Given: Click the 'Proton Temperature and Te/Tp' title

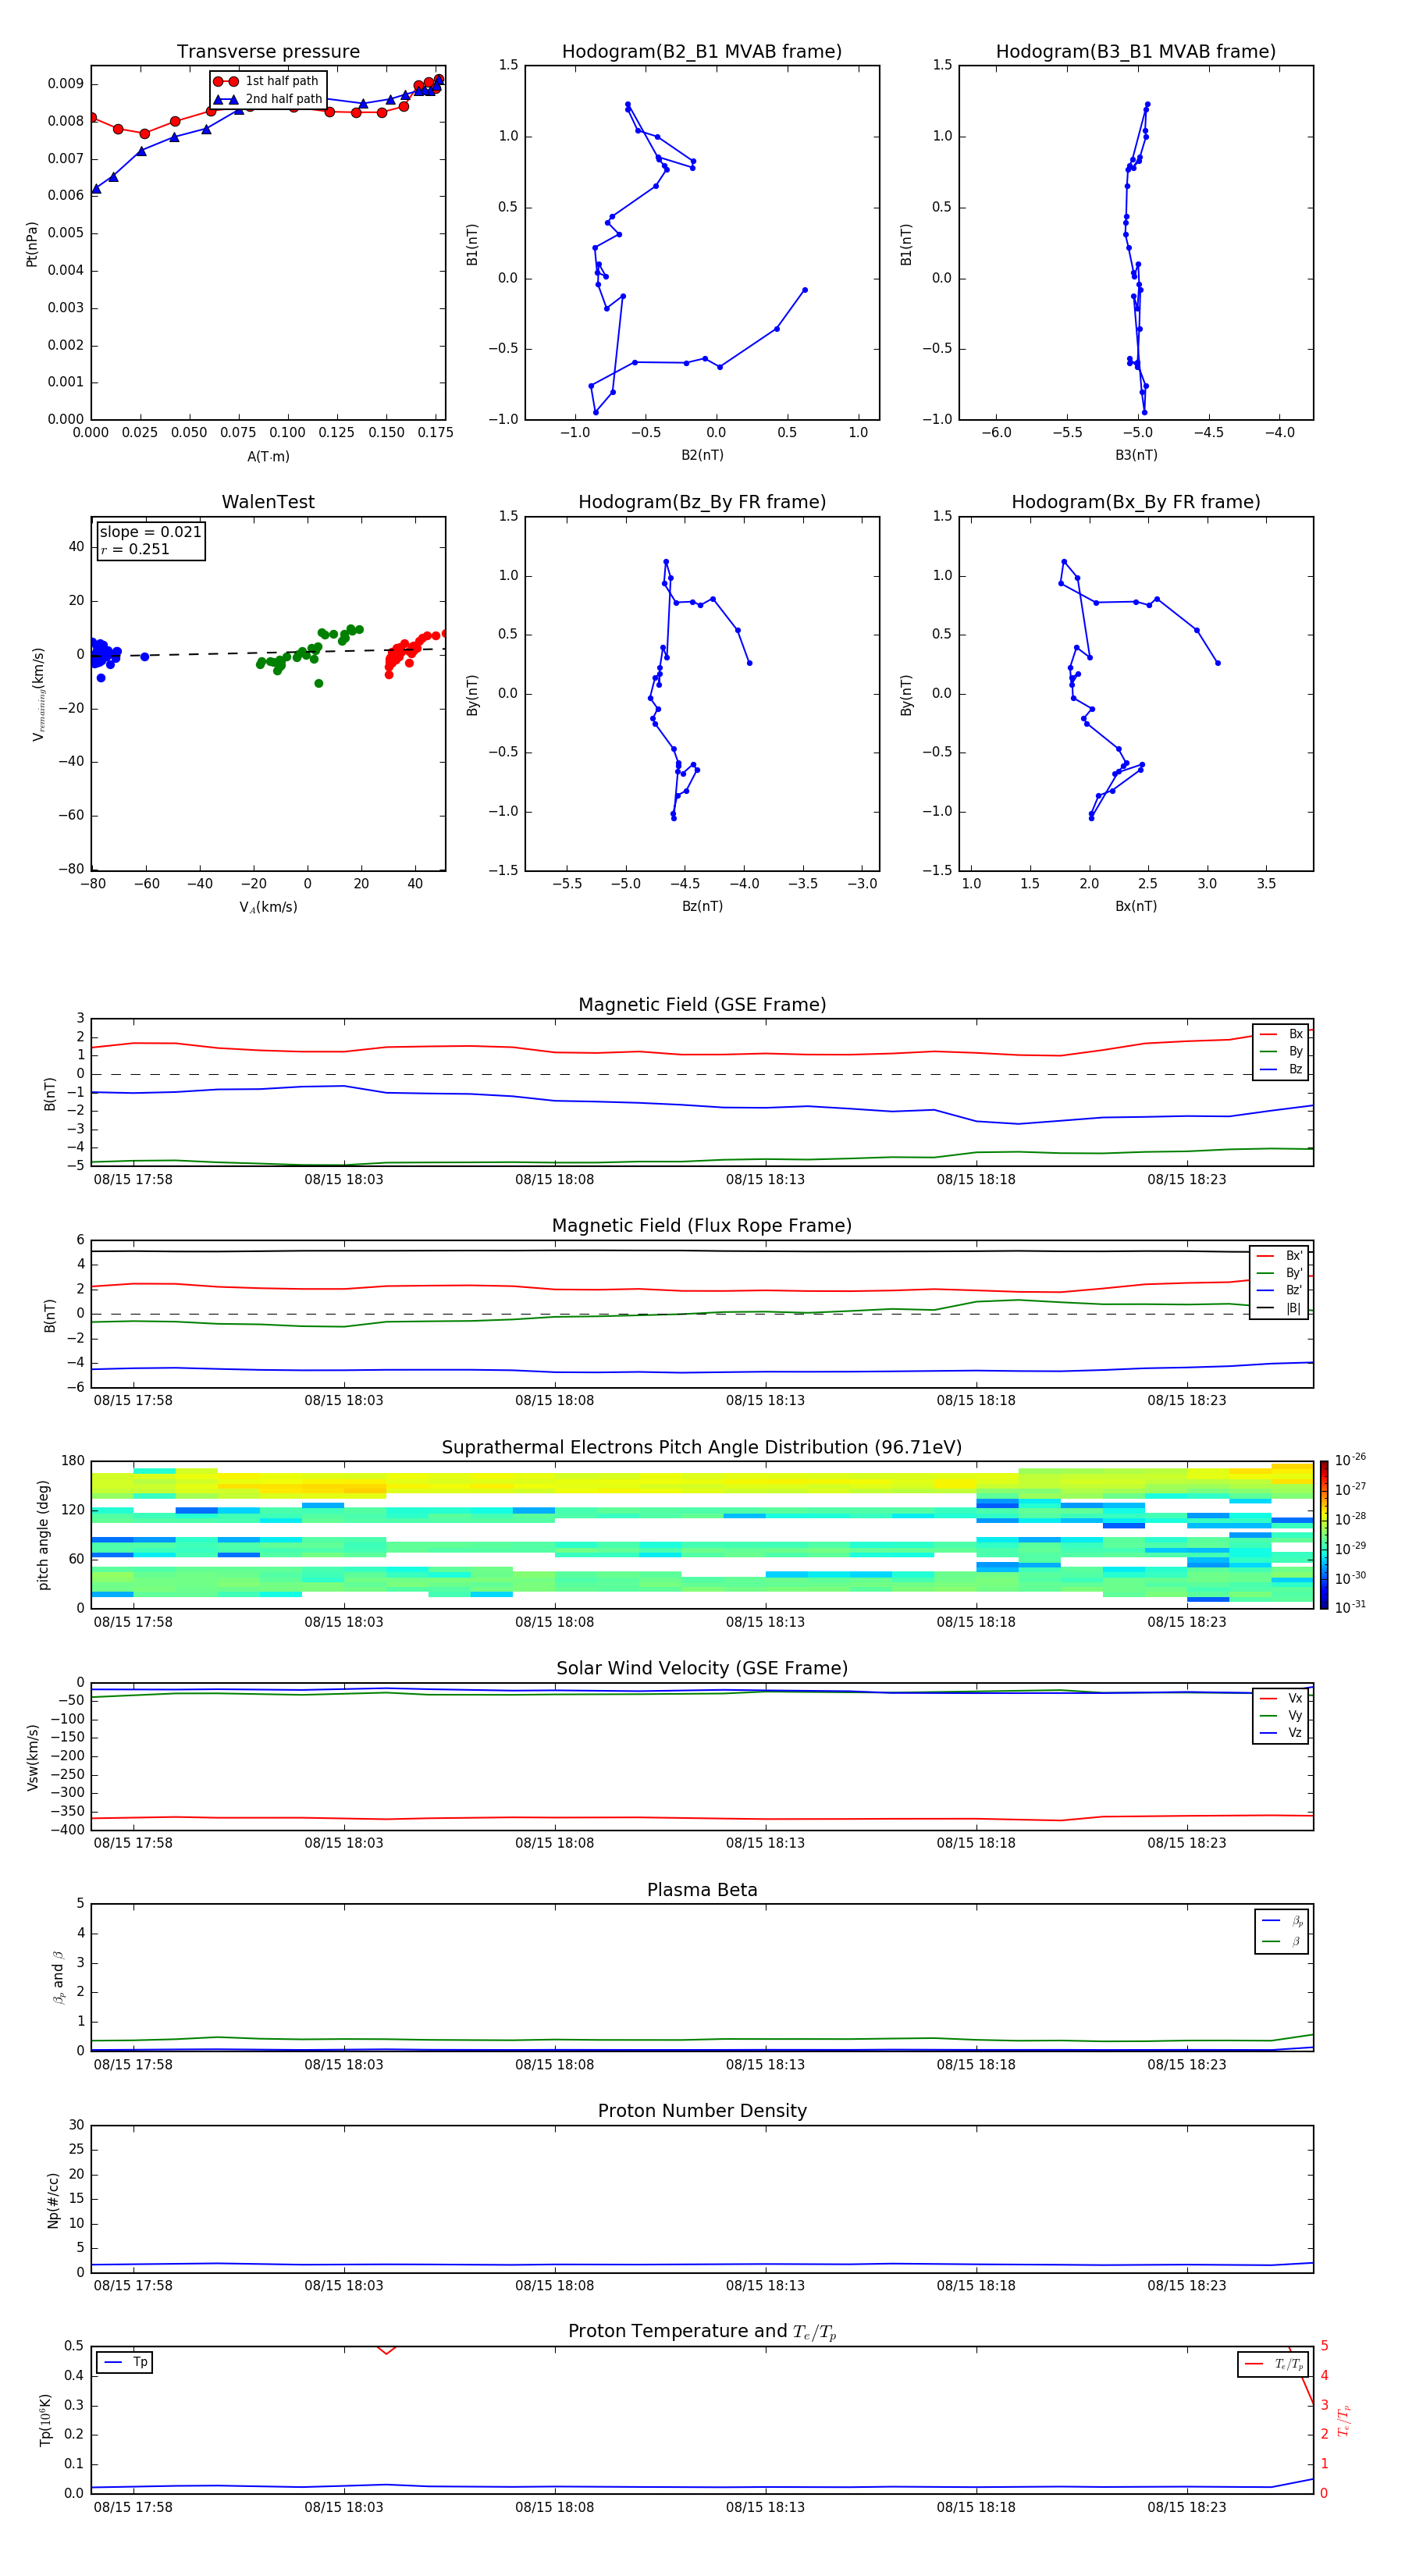Looking at the screenshot, I should (702, 2332).
